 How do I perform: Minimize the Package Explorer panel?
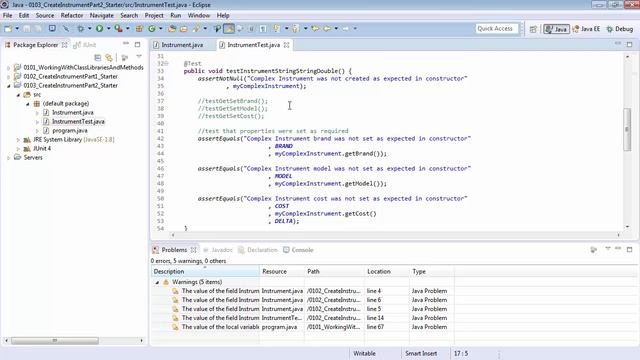point(126,44)
